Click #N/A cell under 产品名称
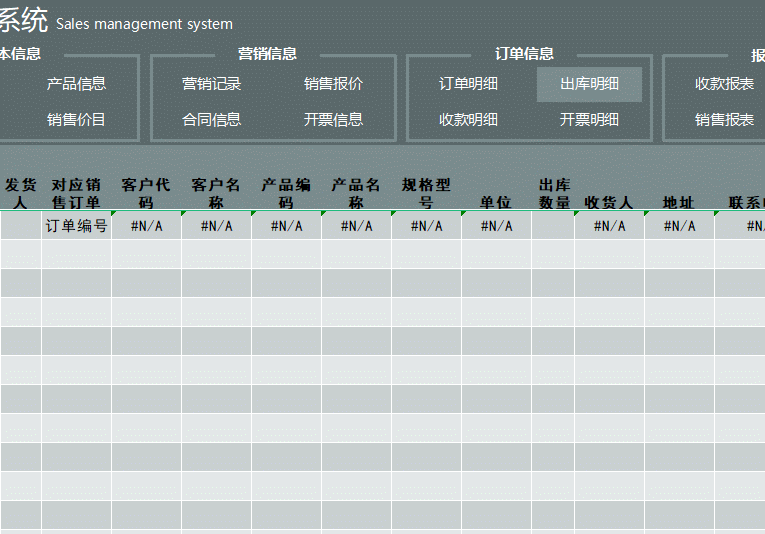The width and height of the screenshot is (765, 534). click(x=357, y=225)
